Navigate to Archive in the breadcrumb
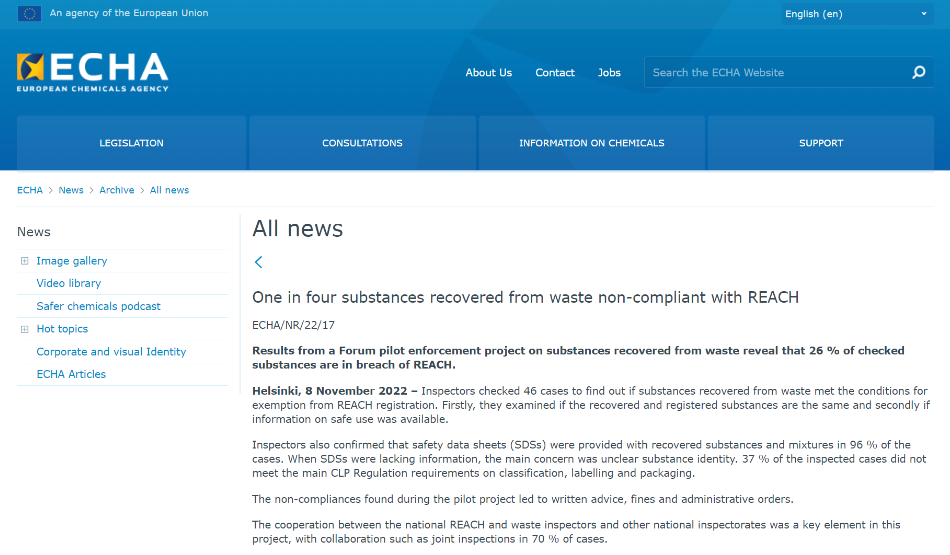 pos(116,190)
